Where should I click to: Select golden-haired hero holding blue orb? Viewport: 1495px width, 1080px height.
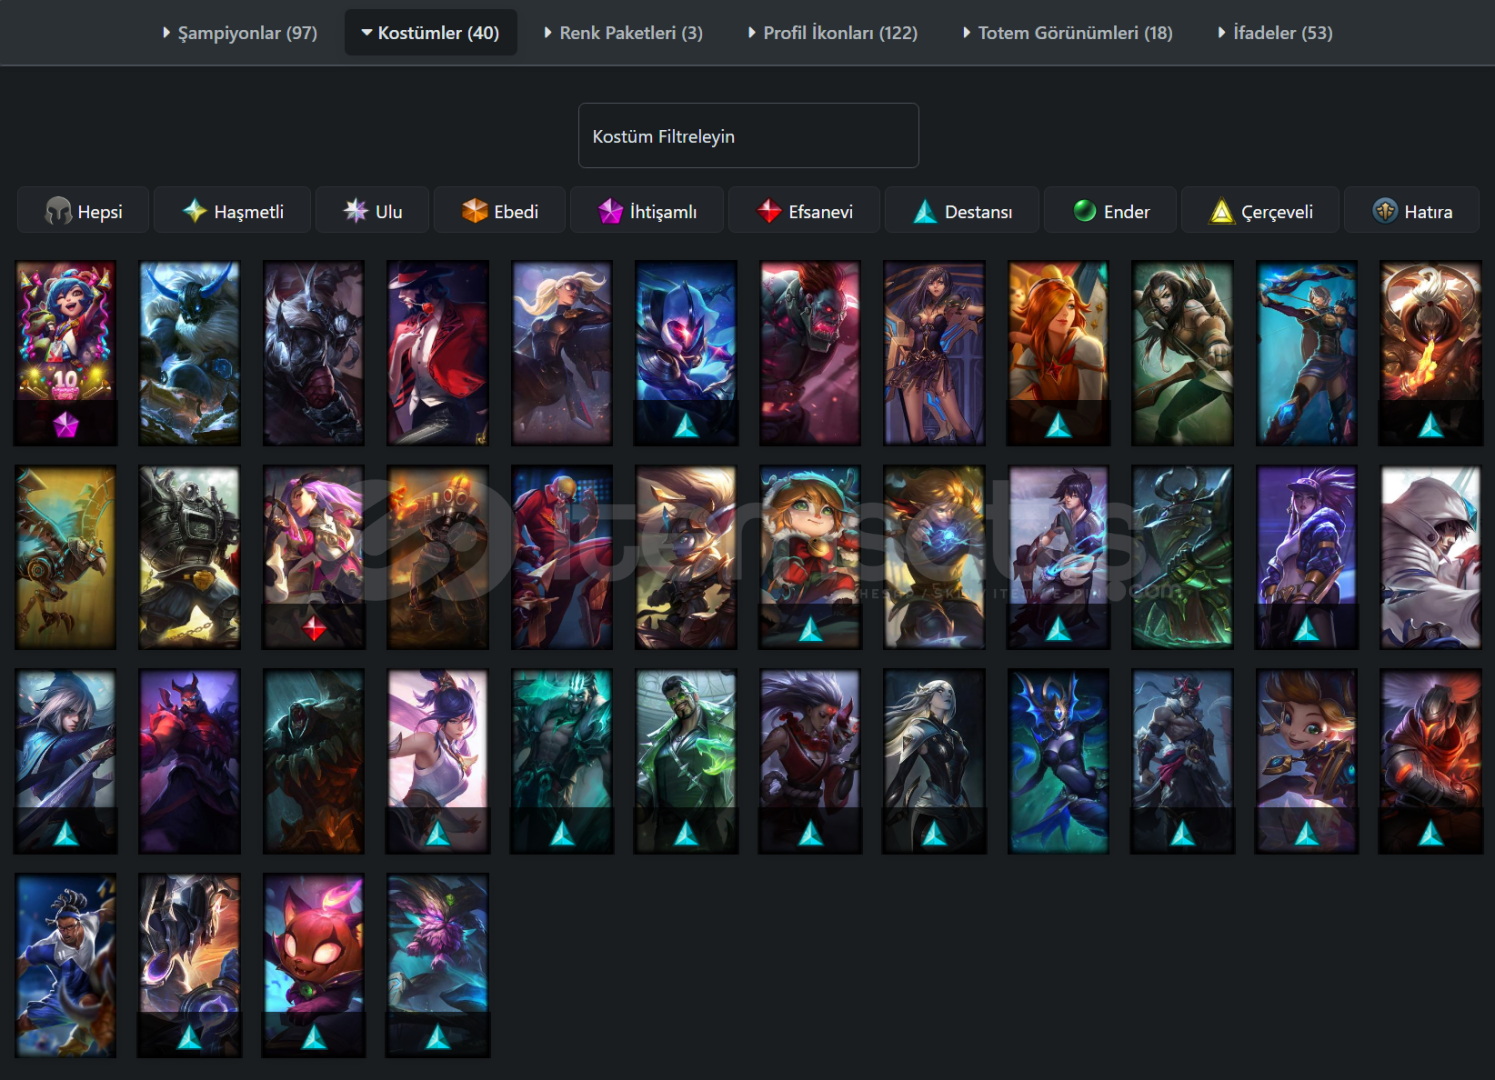click(934, 557)
